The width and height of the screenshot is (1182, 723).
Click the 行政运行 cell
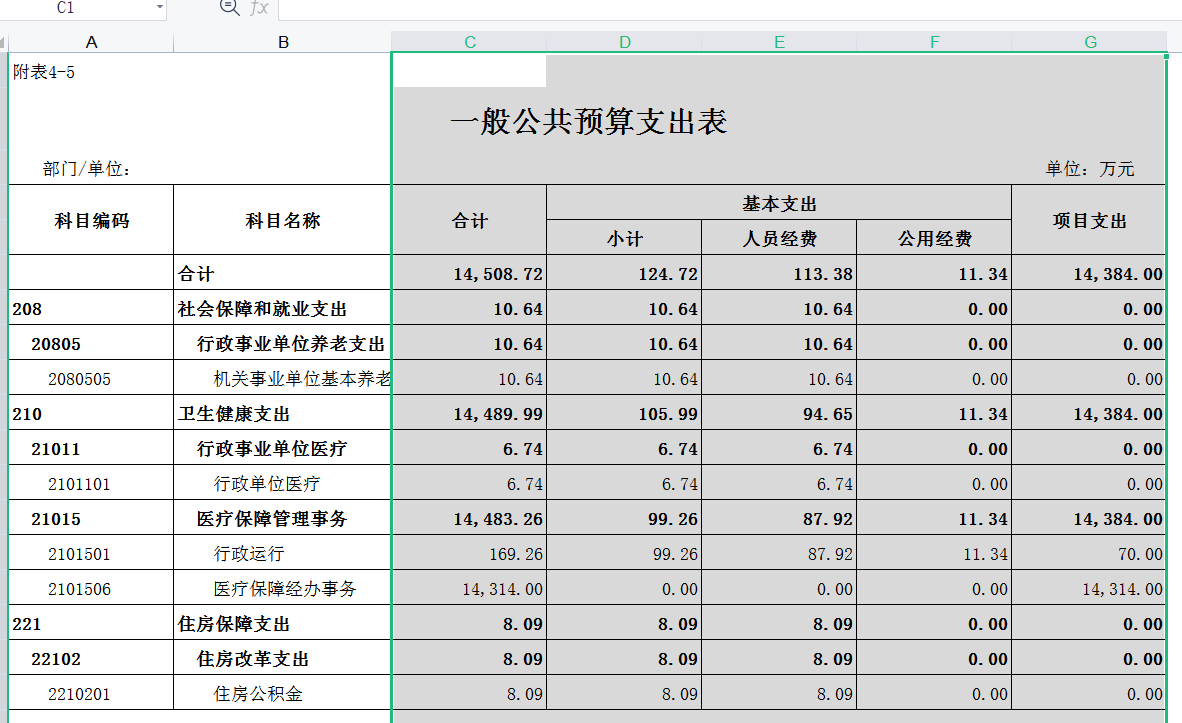pyautogui.click(x=283, y=553)
